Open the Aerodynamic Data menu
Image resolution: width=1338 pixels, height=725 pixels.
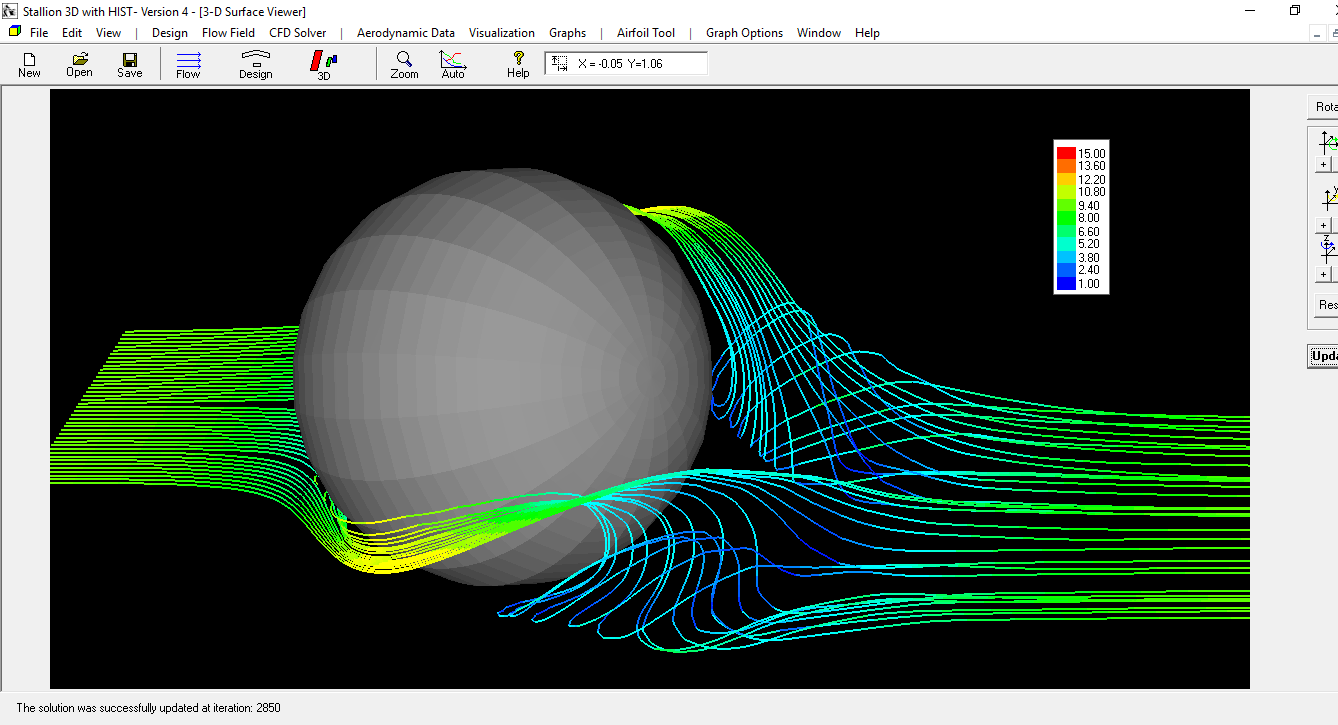click(x=406, y=32)
